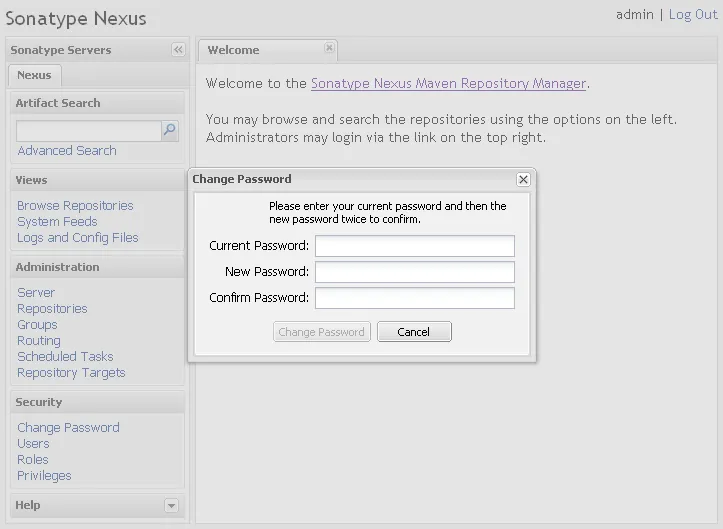This screenshot has width=723, height=529.
Task: Cancel the password change dialog
Action: tap(414, 332)
